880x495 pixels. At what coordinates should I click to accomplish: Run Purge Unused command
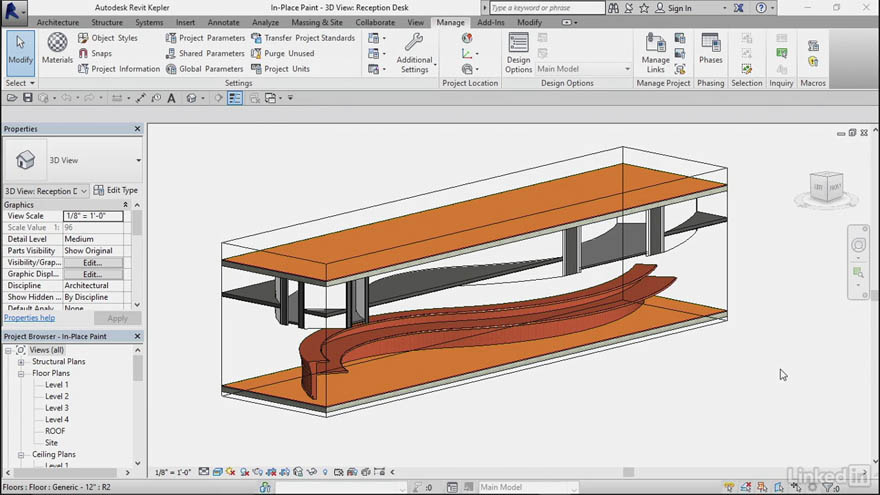282,53
